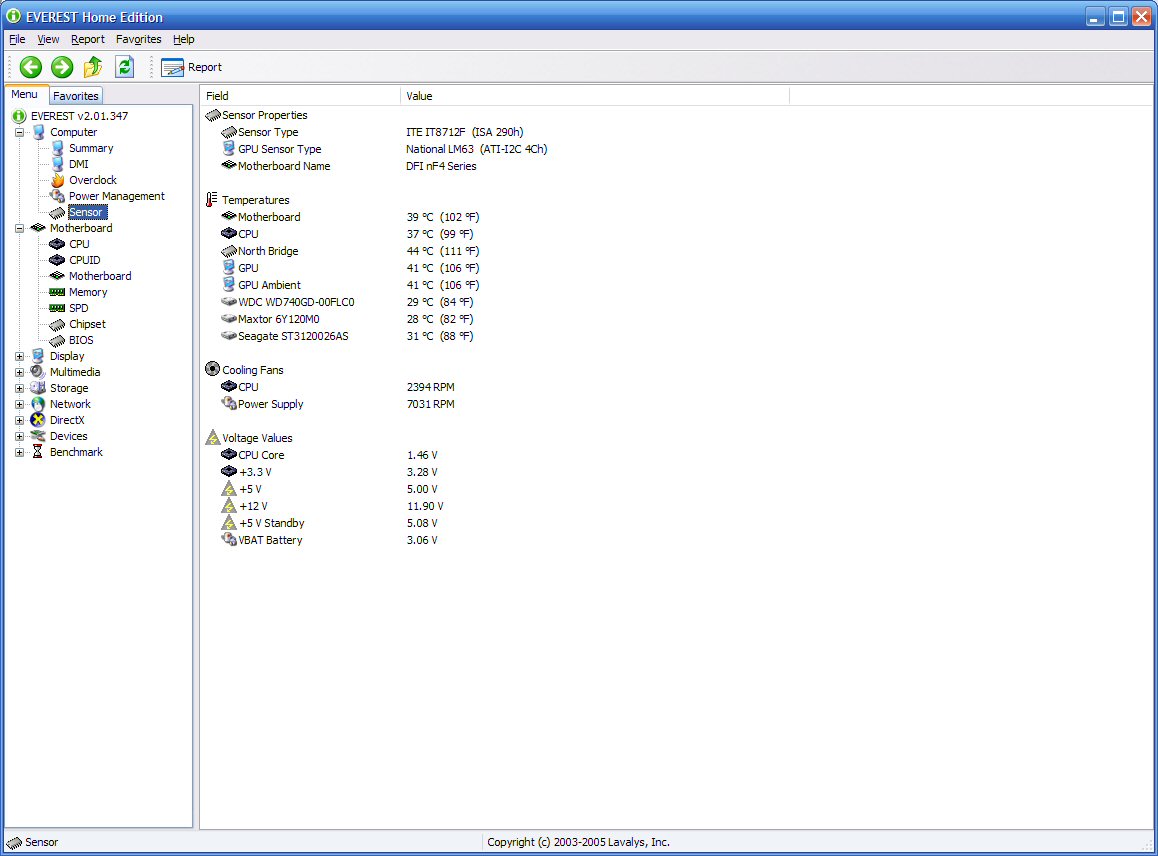Expand the DirectX tree node

pos(20,420)
